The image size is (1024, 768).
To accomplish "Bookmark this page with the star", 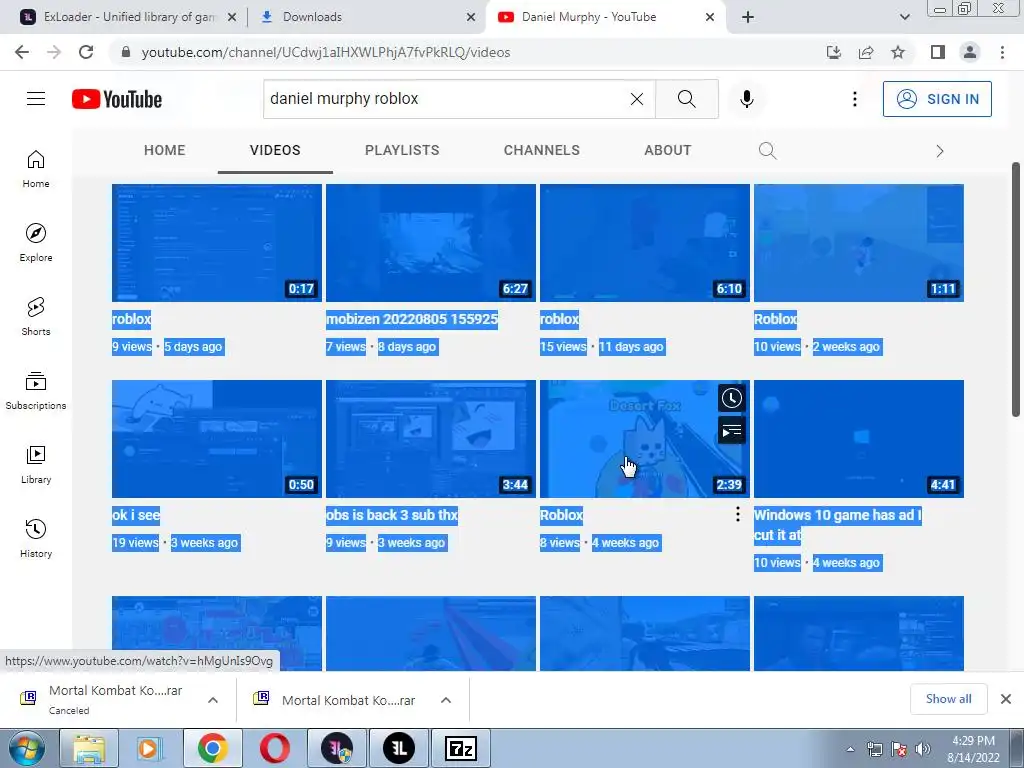I will (x=898, y=52).
